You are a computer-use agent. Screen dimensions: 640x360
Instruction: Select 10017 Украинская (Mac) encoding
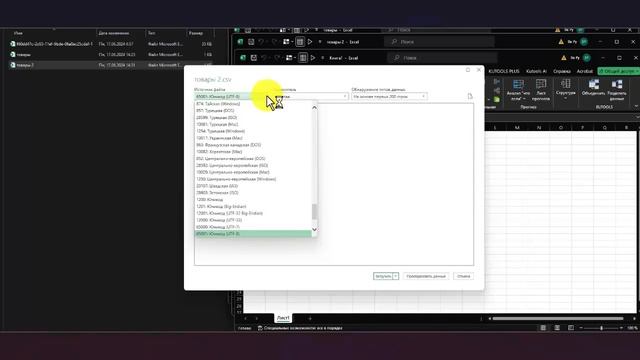click(253, 138)
